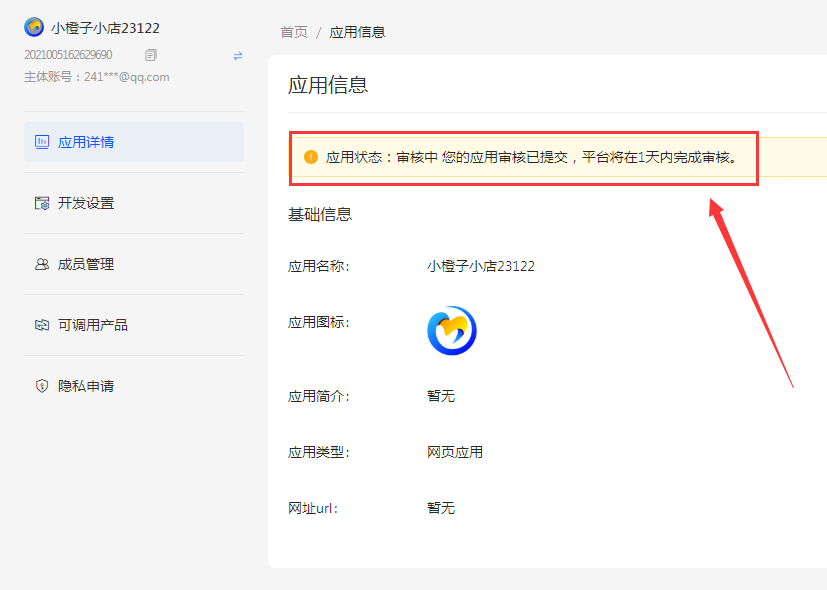Click the app name 小橙子小店23122 heading
The width and height of the screenshot is (827, 590).
tap(104, 27)
